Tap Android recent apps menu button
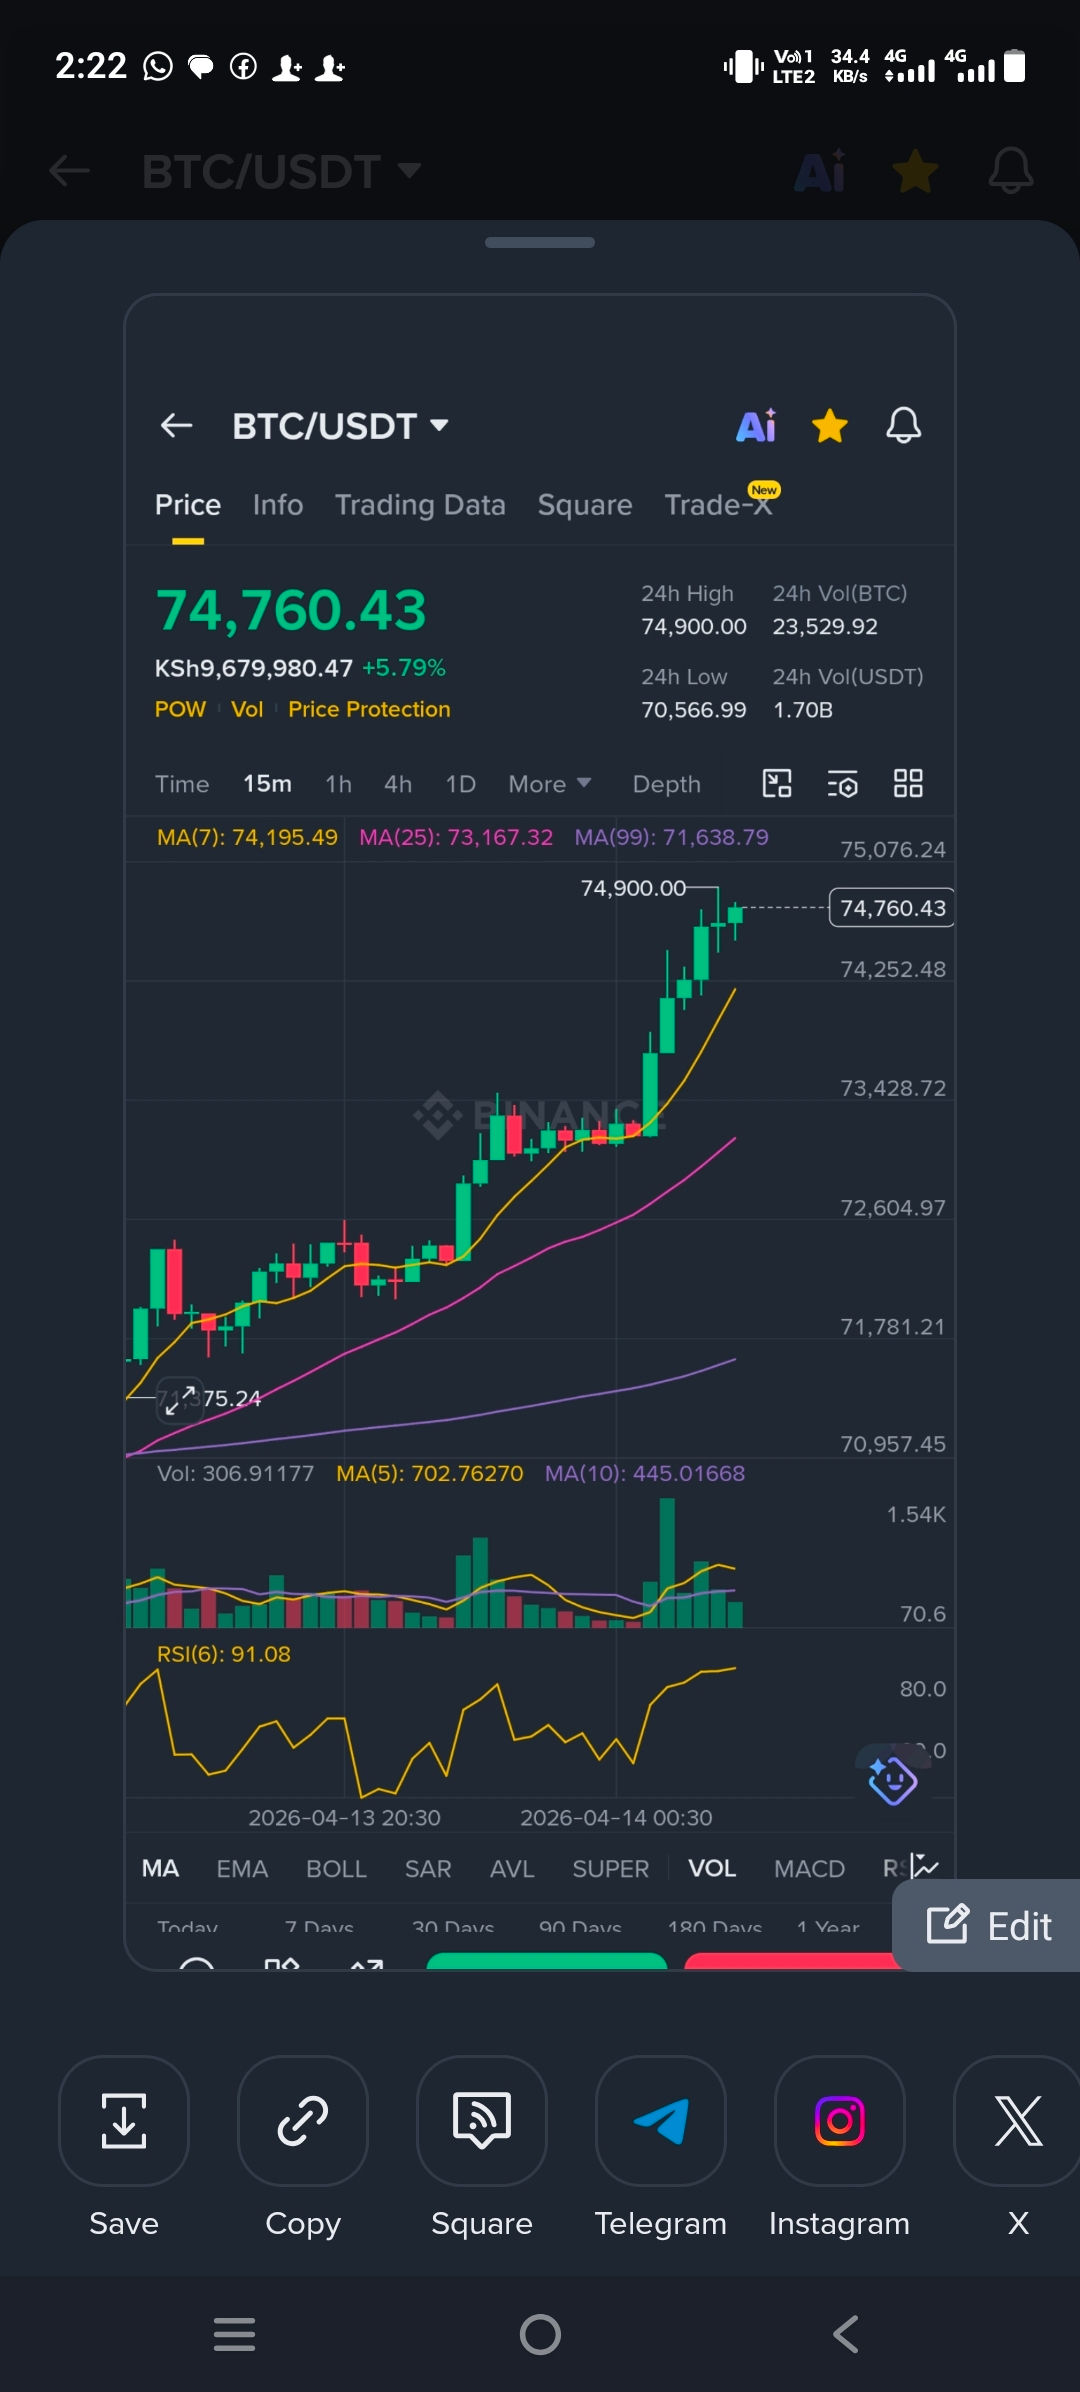The width and height of the screenshot is (1080, 2392). tap(234, 2334)
